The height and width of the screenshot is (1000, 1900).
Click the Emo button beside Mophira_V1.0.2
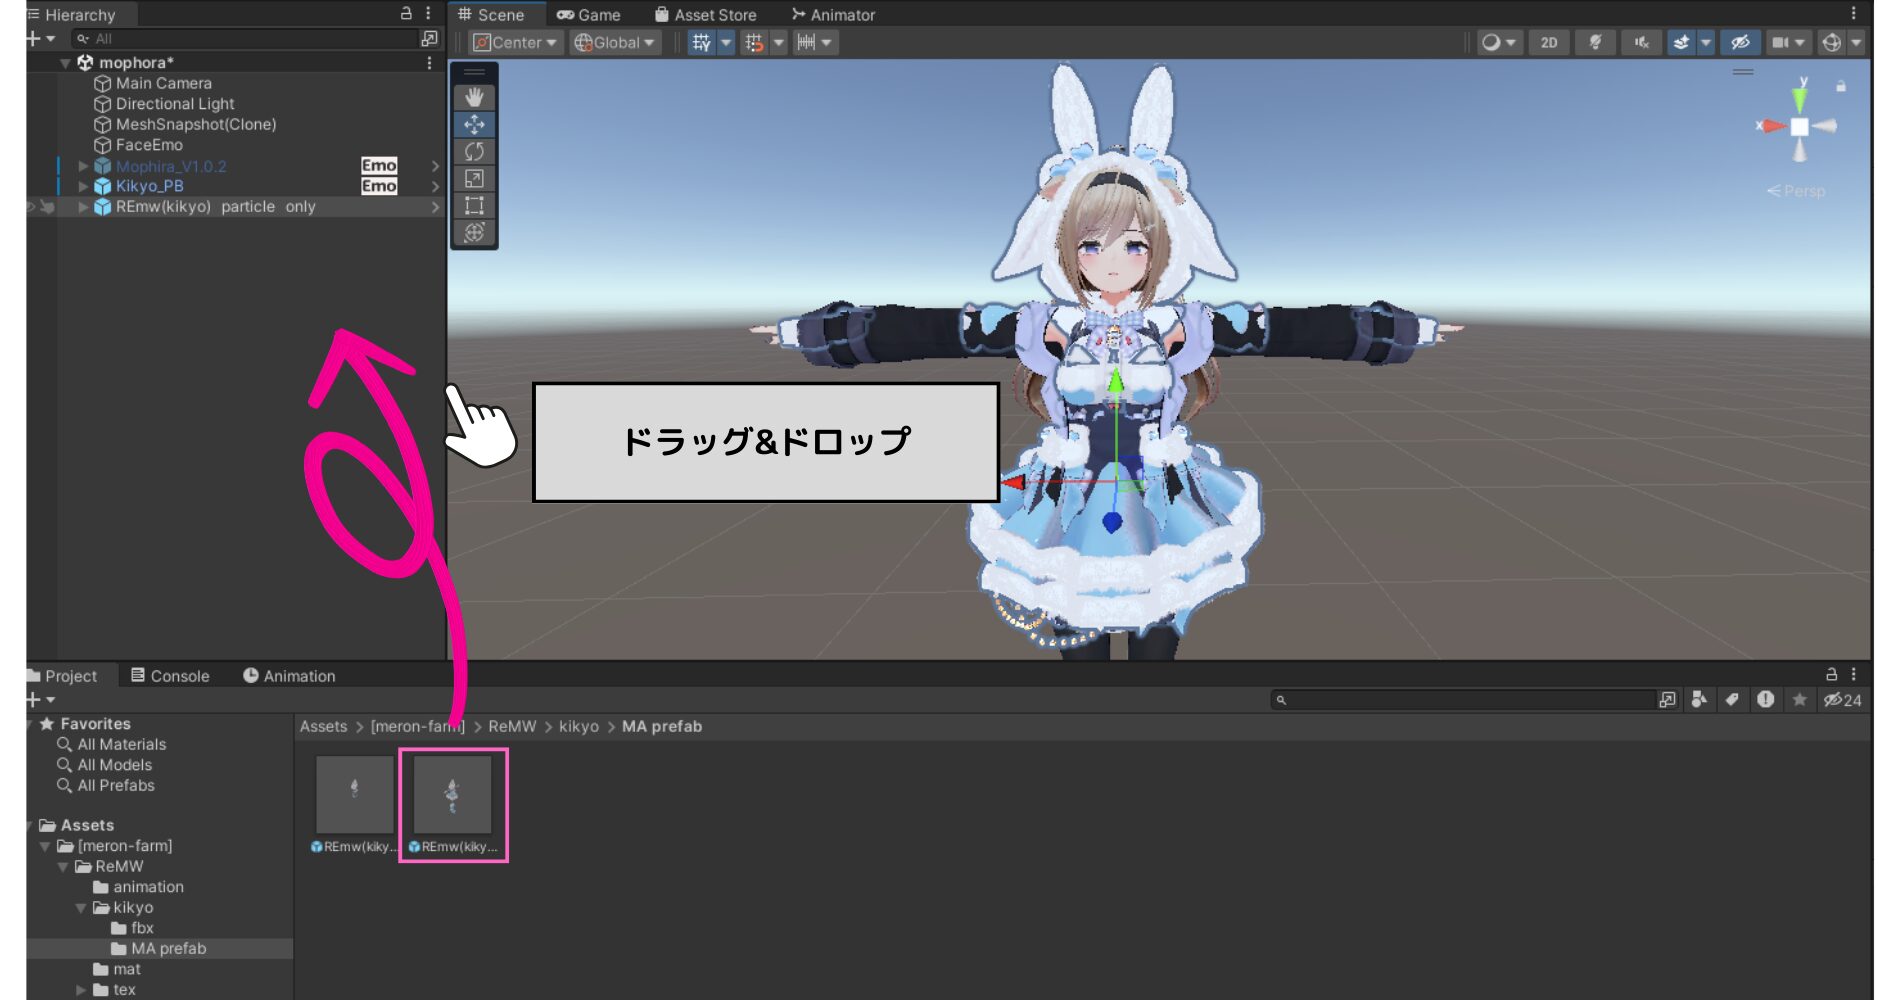pyautogui.click(x=379, y=165)
